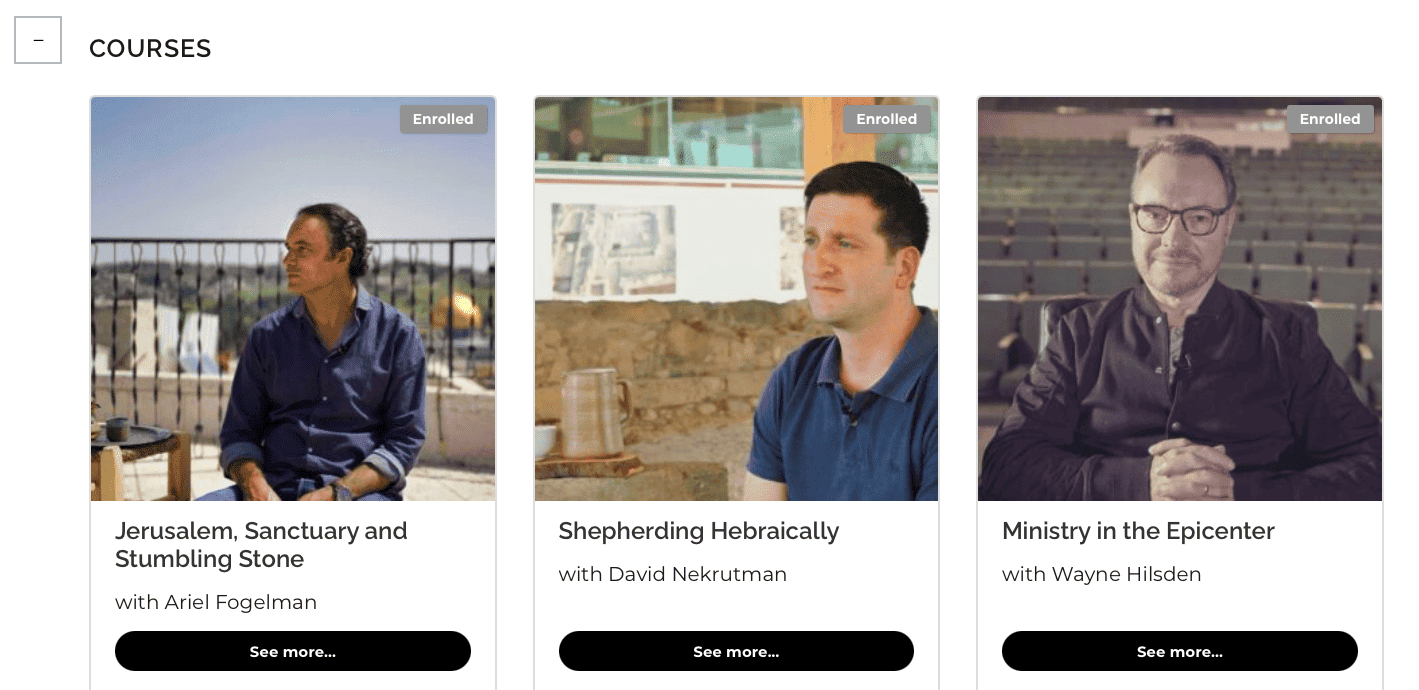The height and width of the screenshot is (690, 1419).
Task: Click Enrolled badge on Jerusalem course card
Action: click(x=443, y=119)
